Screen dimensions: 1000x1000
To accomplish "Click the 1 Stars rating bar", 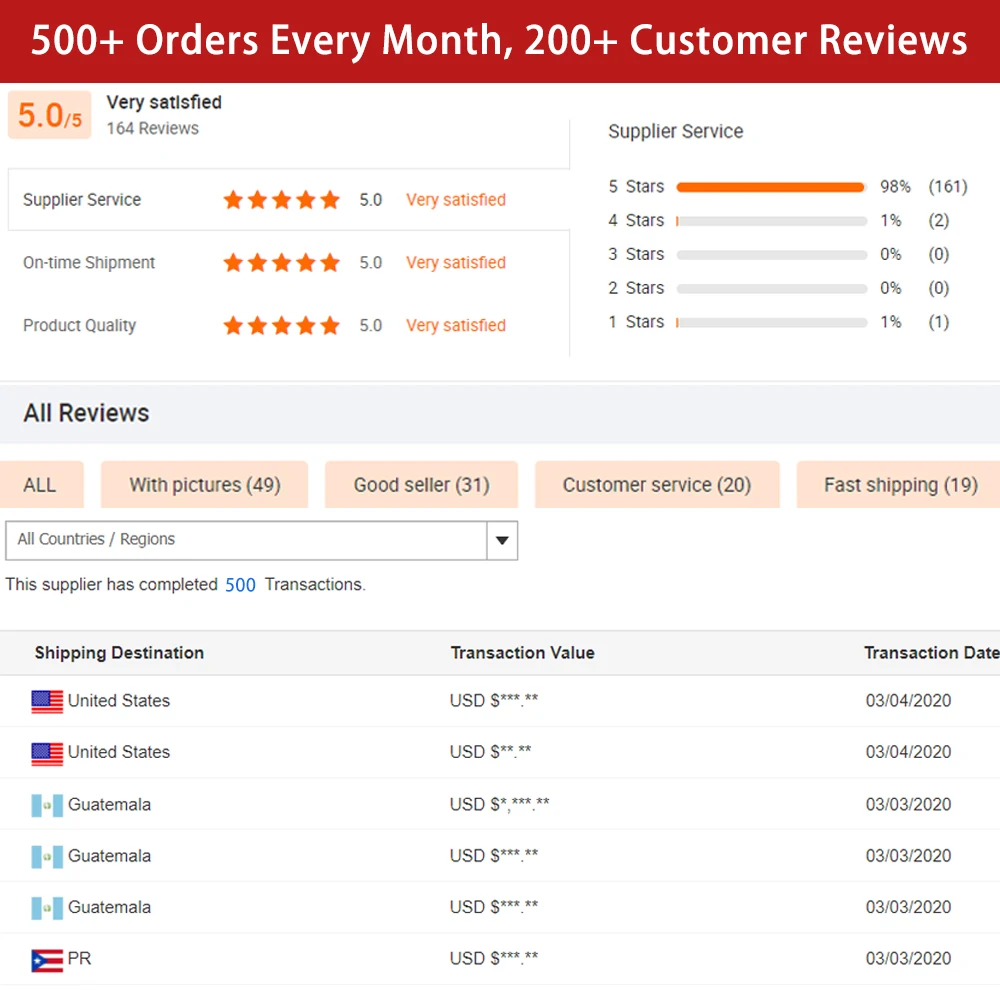I will click(x=770, y=323).
